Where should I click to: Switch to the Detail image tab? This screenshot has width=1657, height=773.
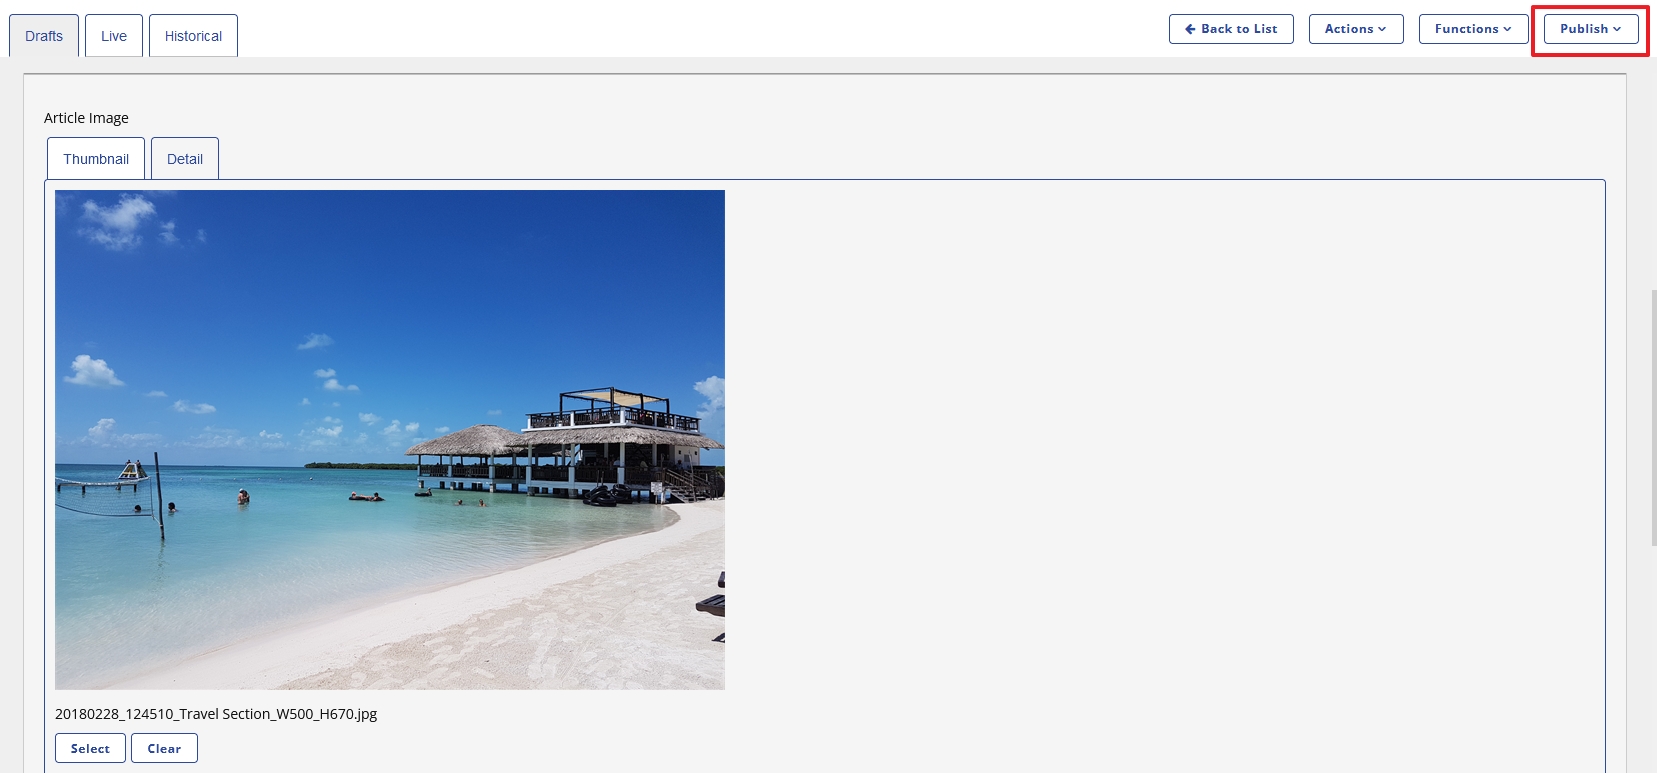[185, 159]
